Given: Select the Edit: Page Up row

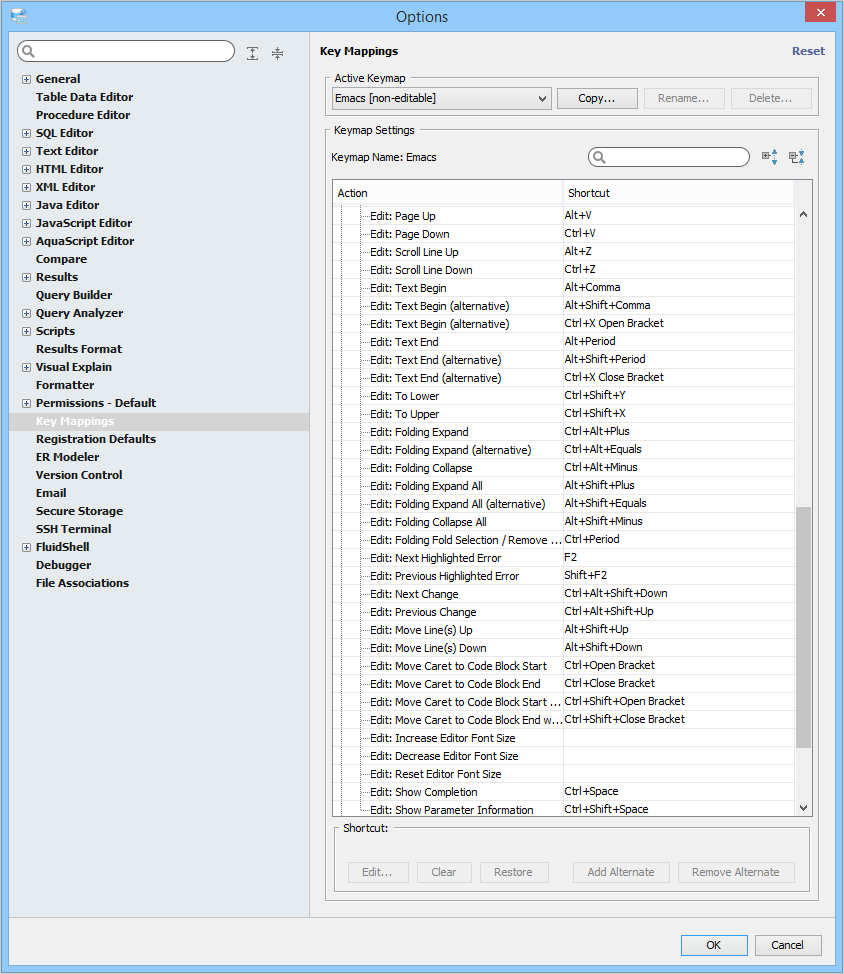Looking at the screenshot, I should pos(564,216).
